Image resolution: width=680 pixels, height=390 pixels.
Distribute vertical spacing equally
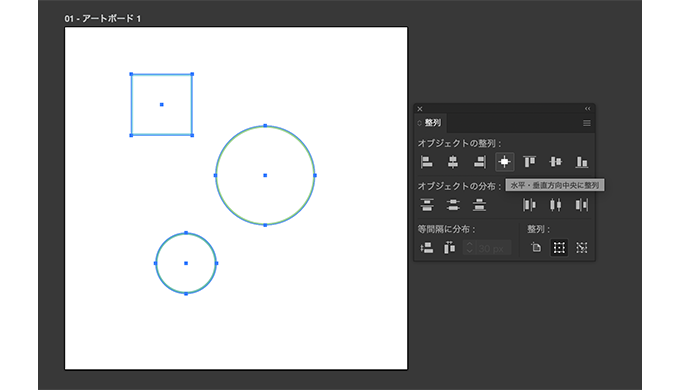pos(427,248)
